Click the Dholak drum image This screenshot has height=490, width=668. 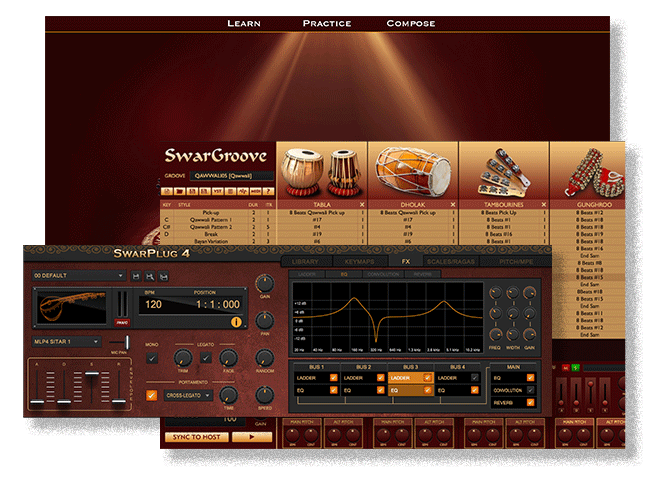click(413, 170)
